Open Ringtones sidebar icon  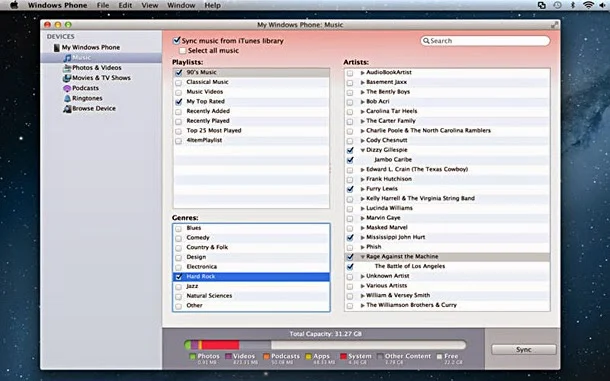point(67,98)
